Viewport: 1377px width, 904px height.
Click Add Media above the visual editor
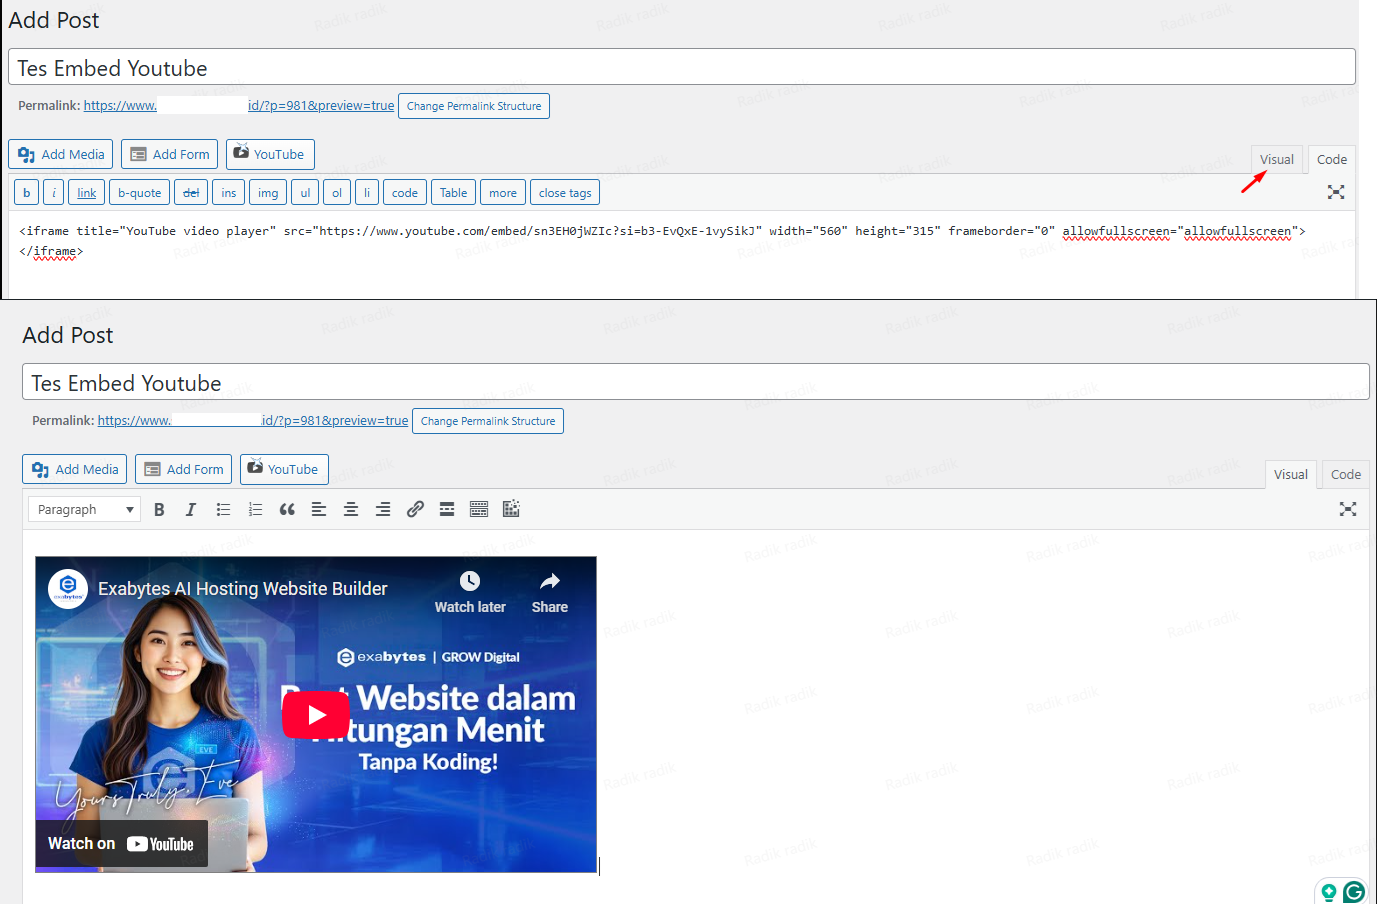pos(75,469)
